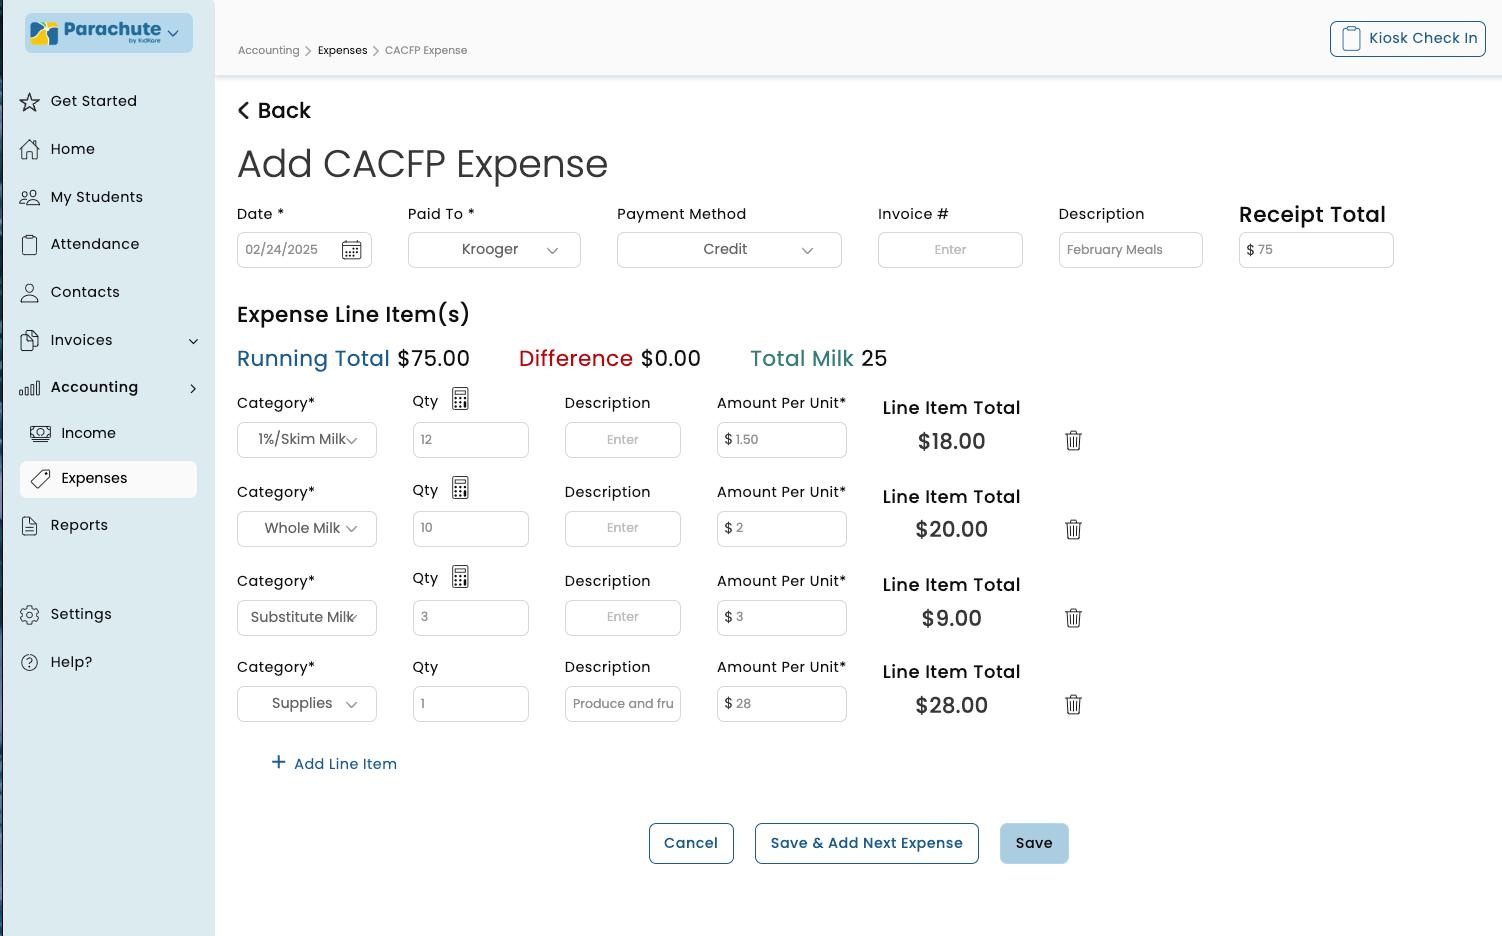Click calculator icon for 1%/Skim Milk quantity
1502x936 pixels.
pos(460,400)
